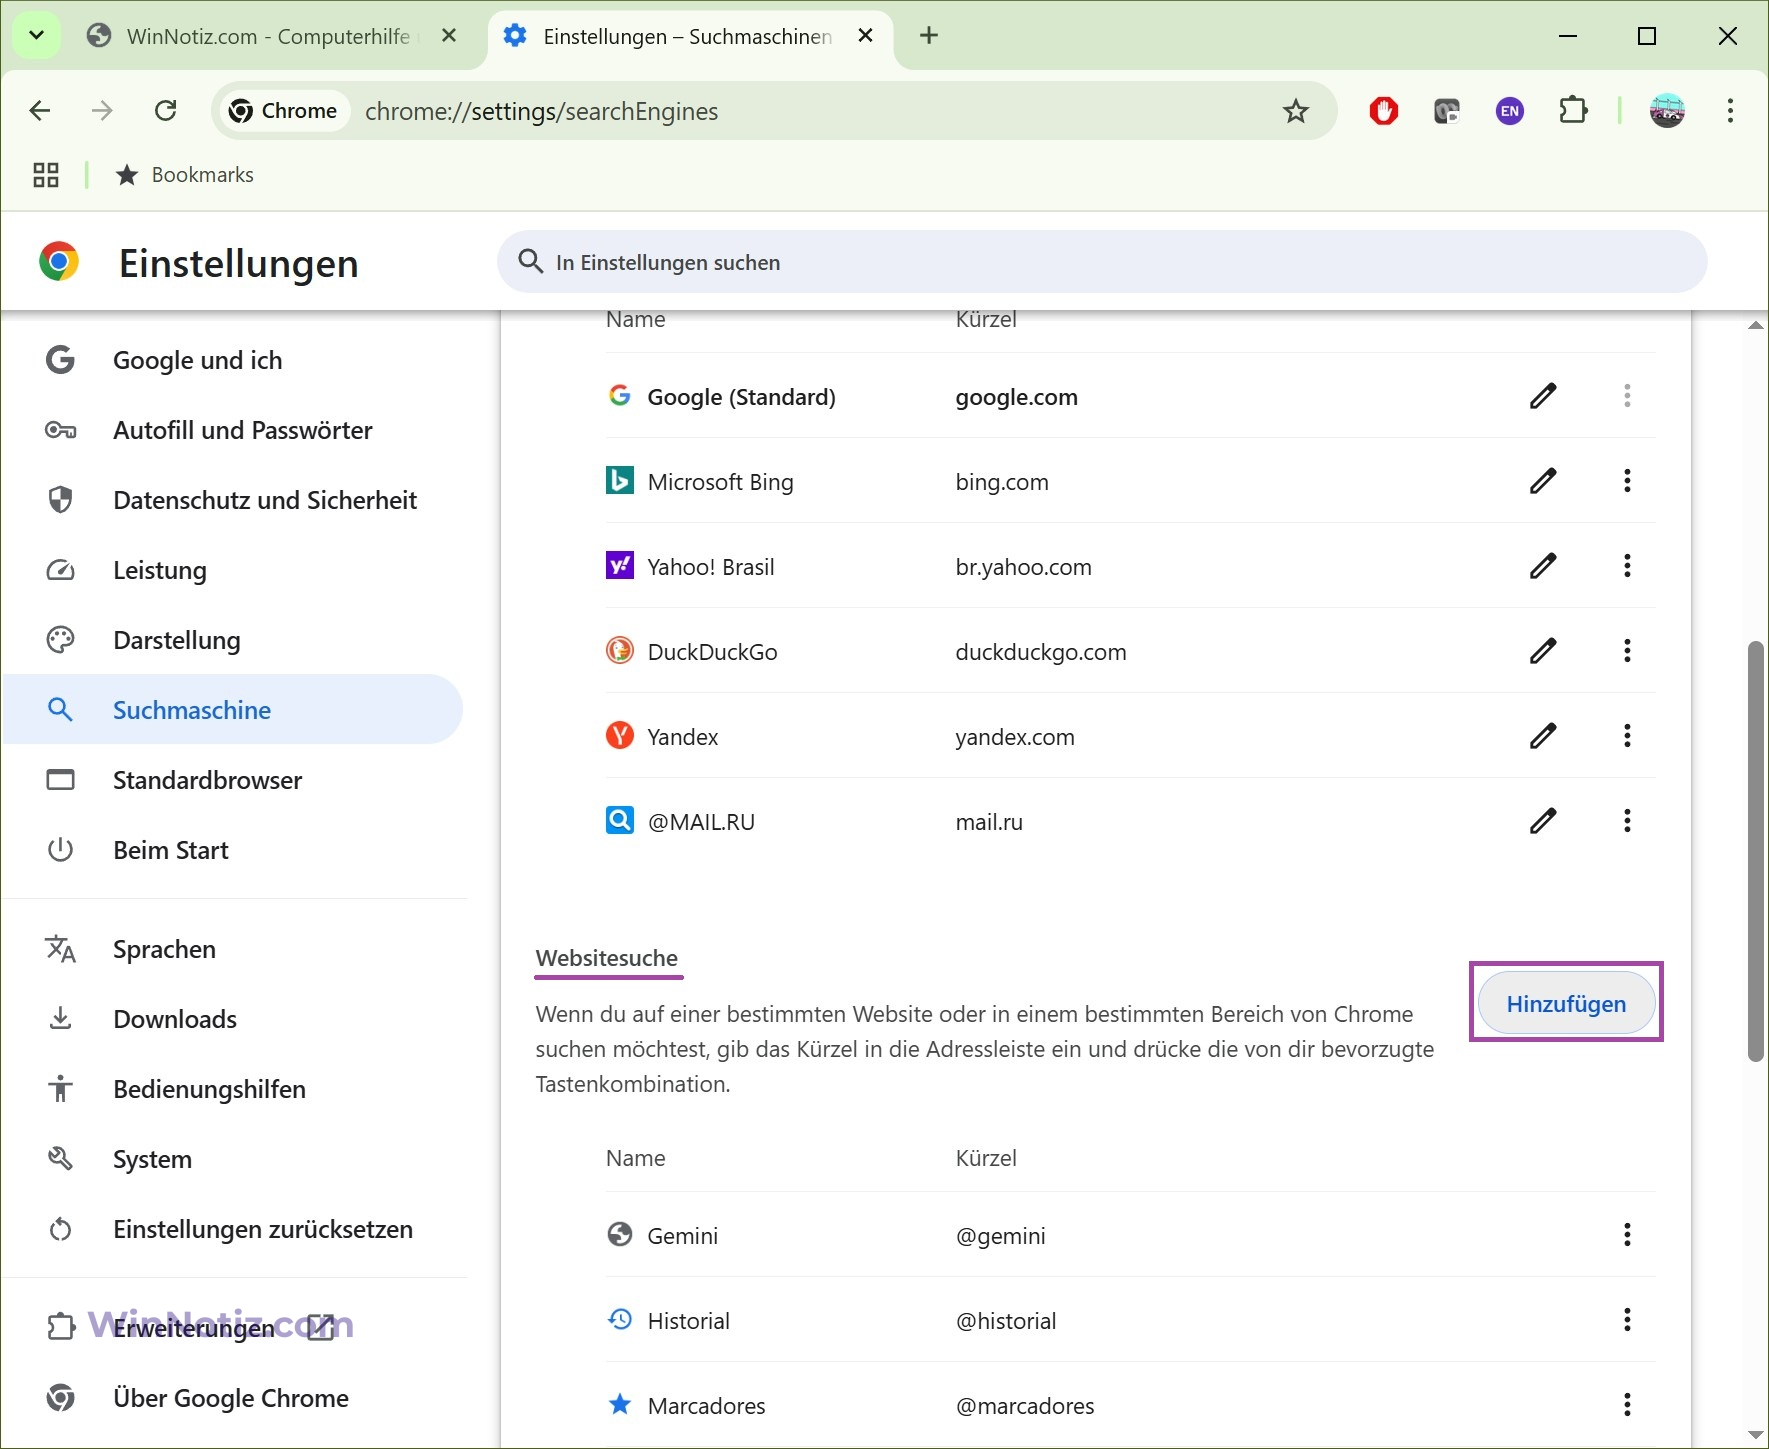Open more actions for Marcadores
Screen dimensions: 1769x1449
click(1627, 1405)
